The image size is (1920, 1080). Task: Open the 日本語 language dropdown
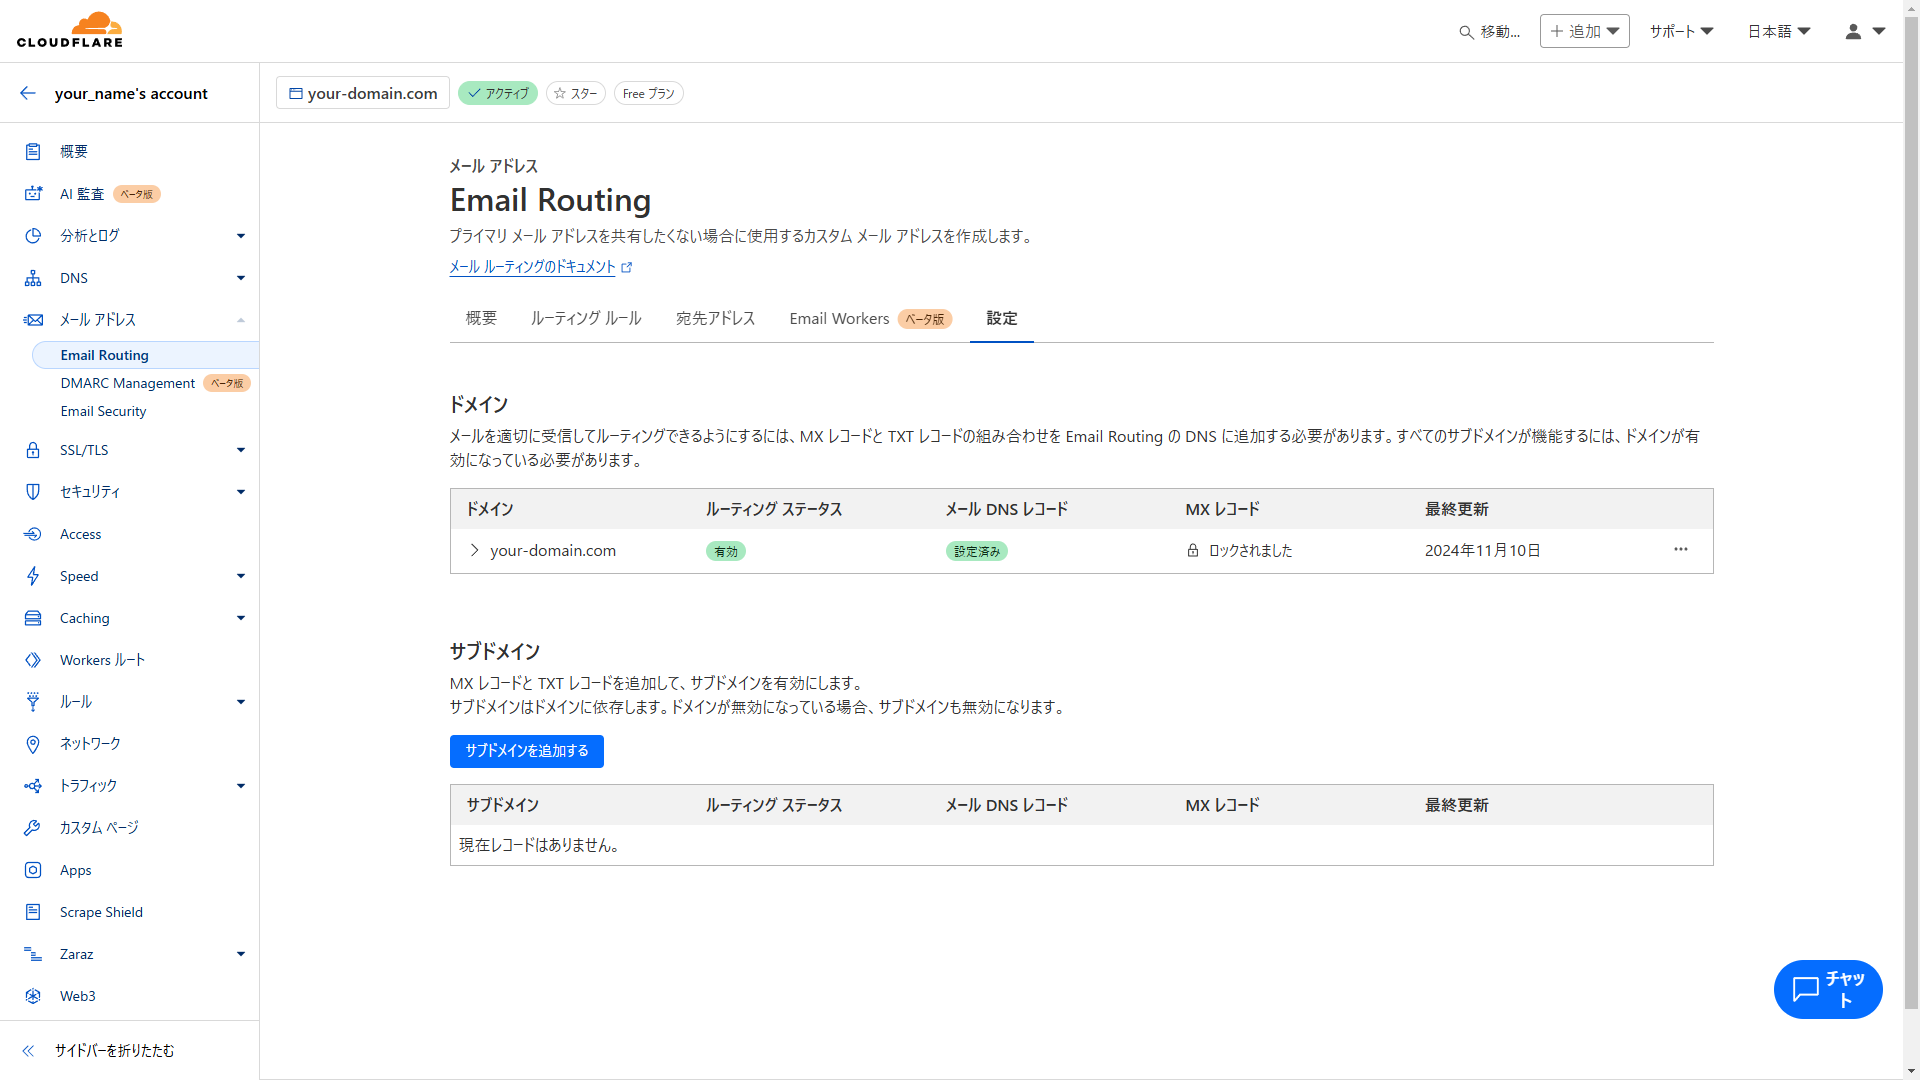click(1779, 31)
